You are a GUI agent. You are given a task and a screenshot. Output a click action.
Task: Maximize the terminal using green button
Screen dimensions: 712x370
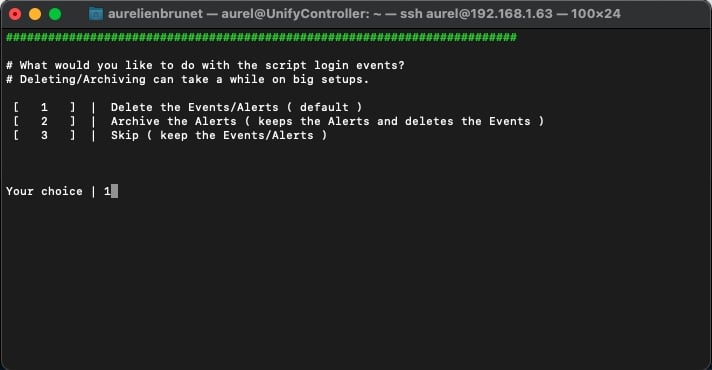(x=55, y=14)
